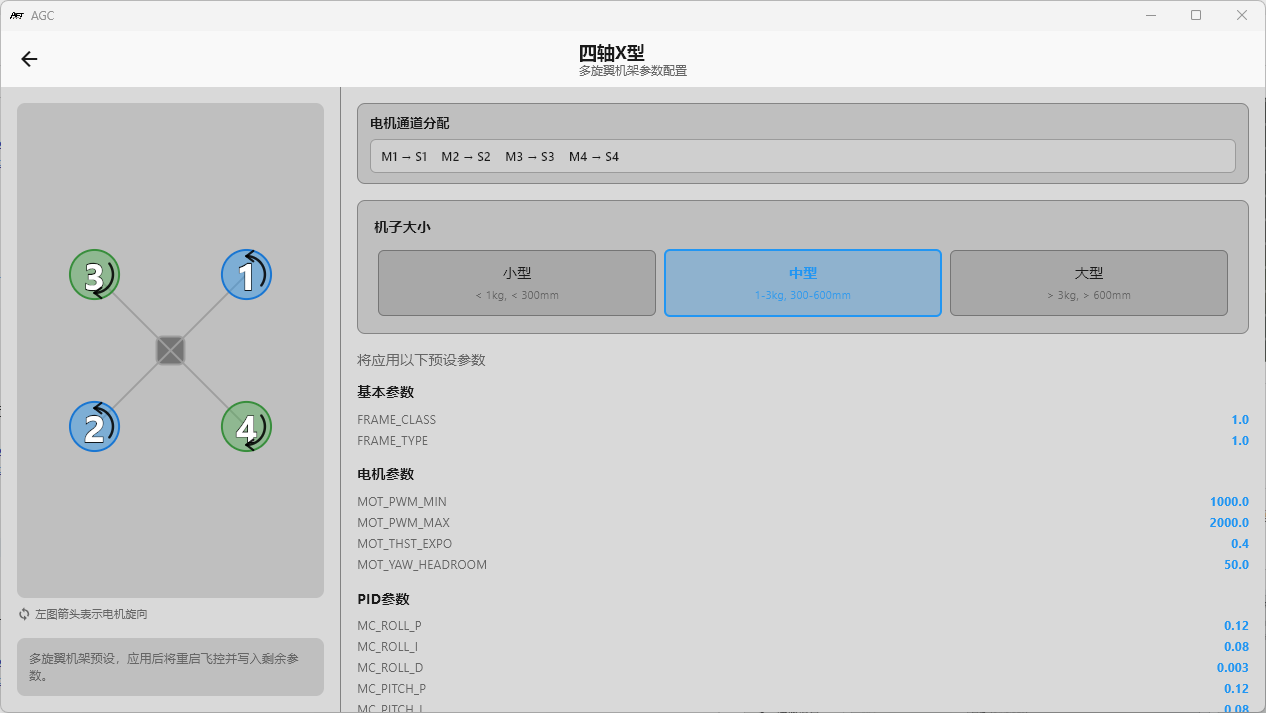Click the motor channel assignment field

pyautogui.click(x=802, y=156)
